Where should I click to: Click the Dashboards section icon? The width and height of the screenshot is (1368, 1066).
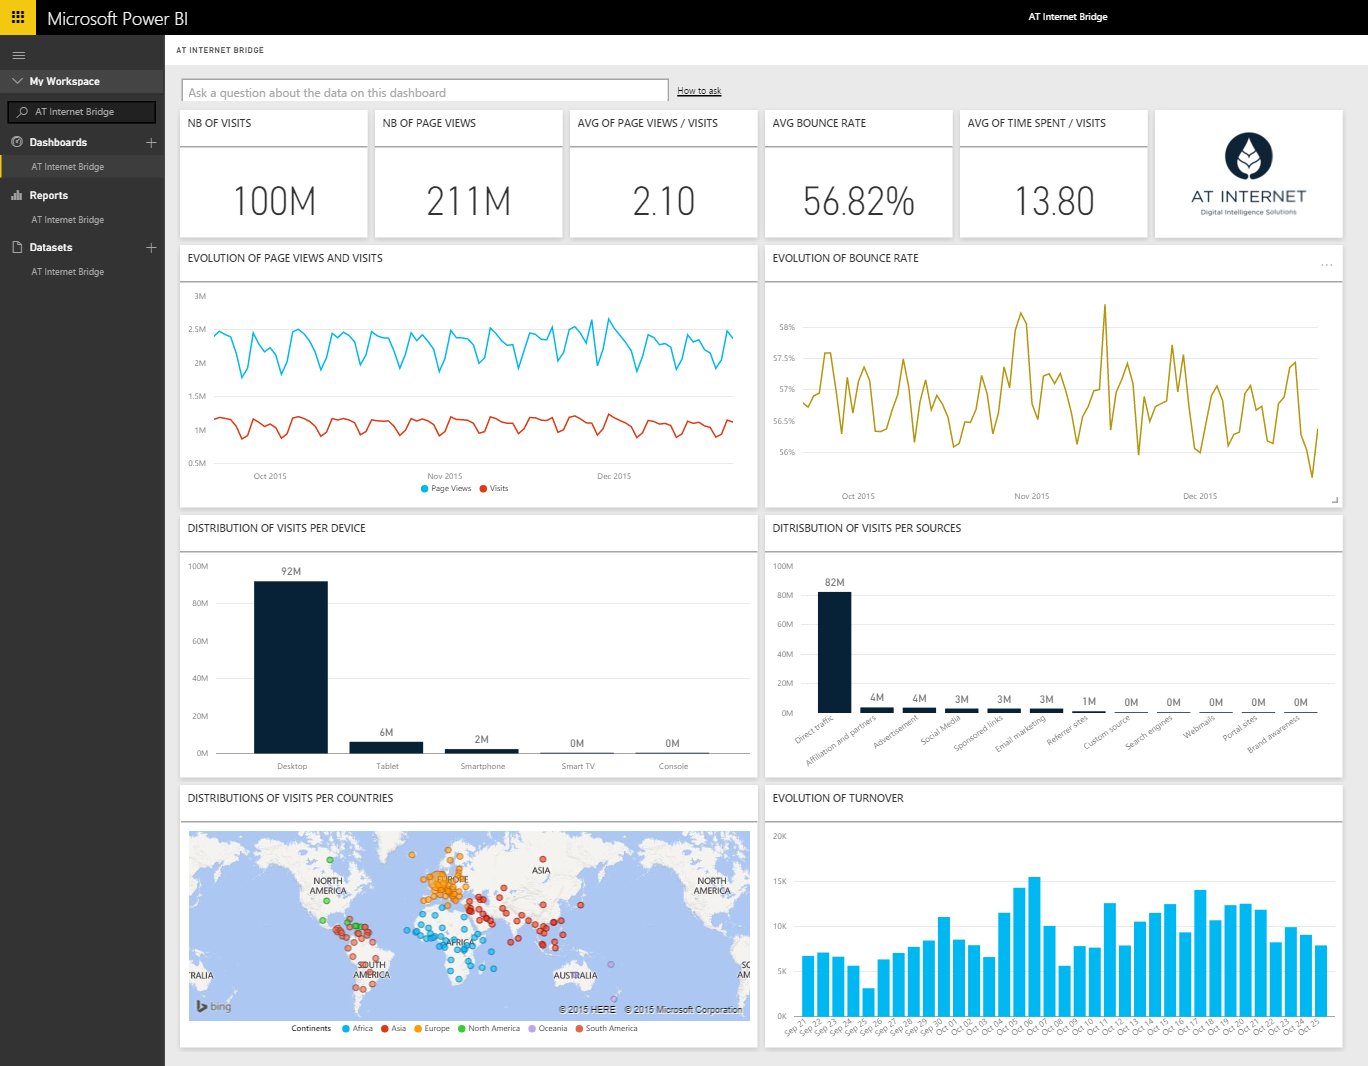(17, 142)
